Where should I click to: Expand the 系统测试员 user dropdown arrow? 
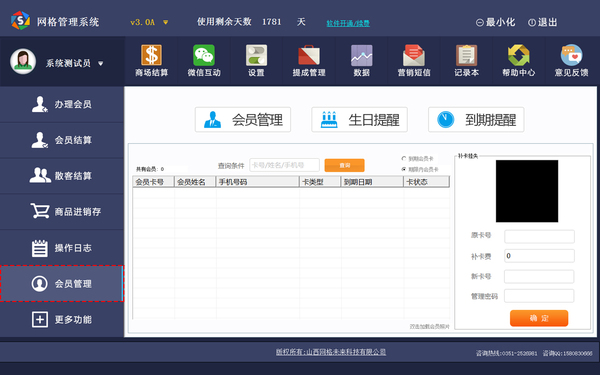click(x=101, y=64)
